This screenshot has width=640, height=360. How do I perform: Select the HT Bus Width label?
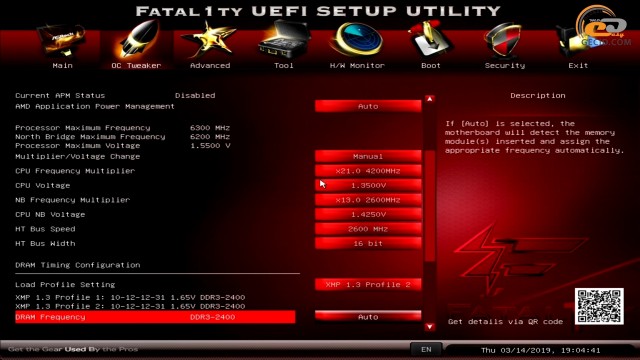point(45,243)
